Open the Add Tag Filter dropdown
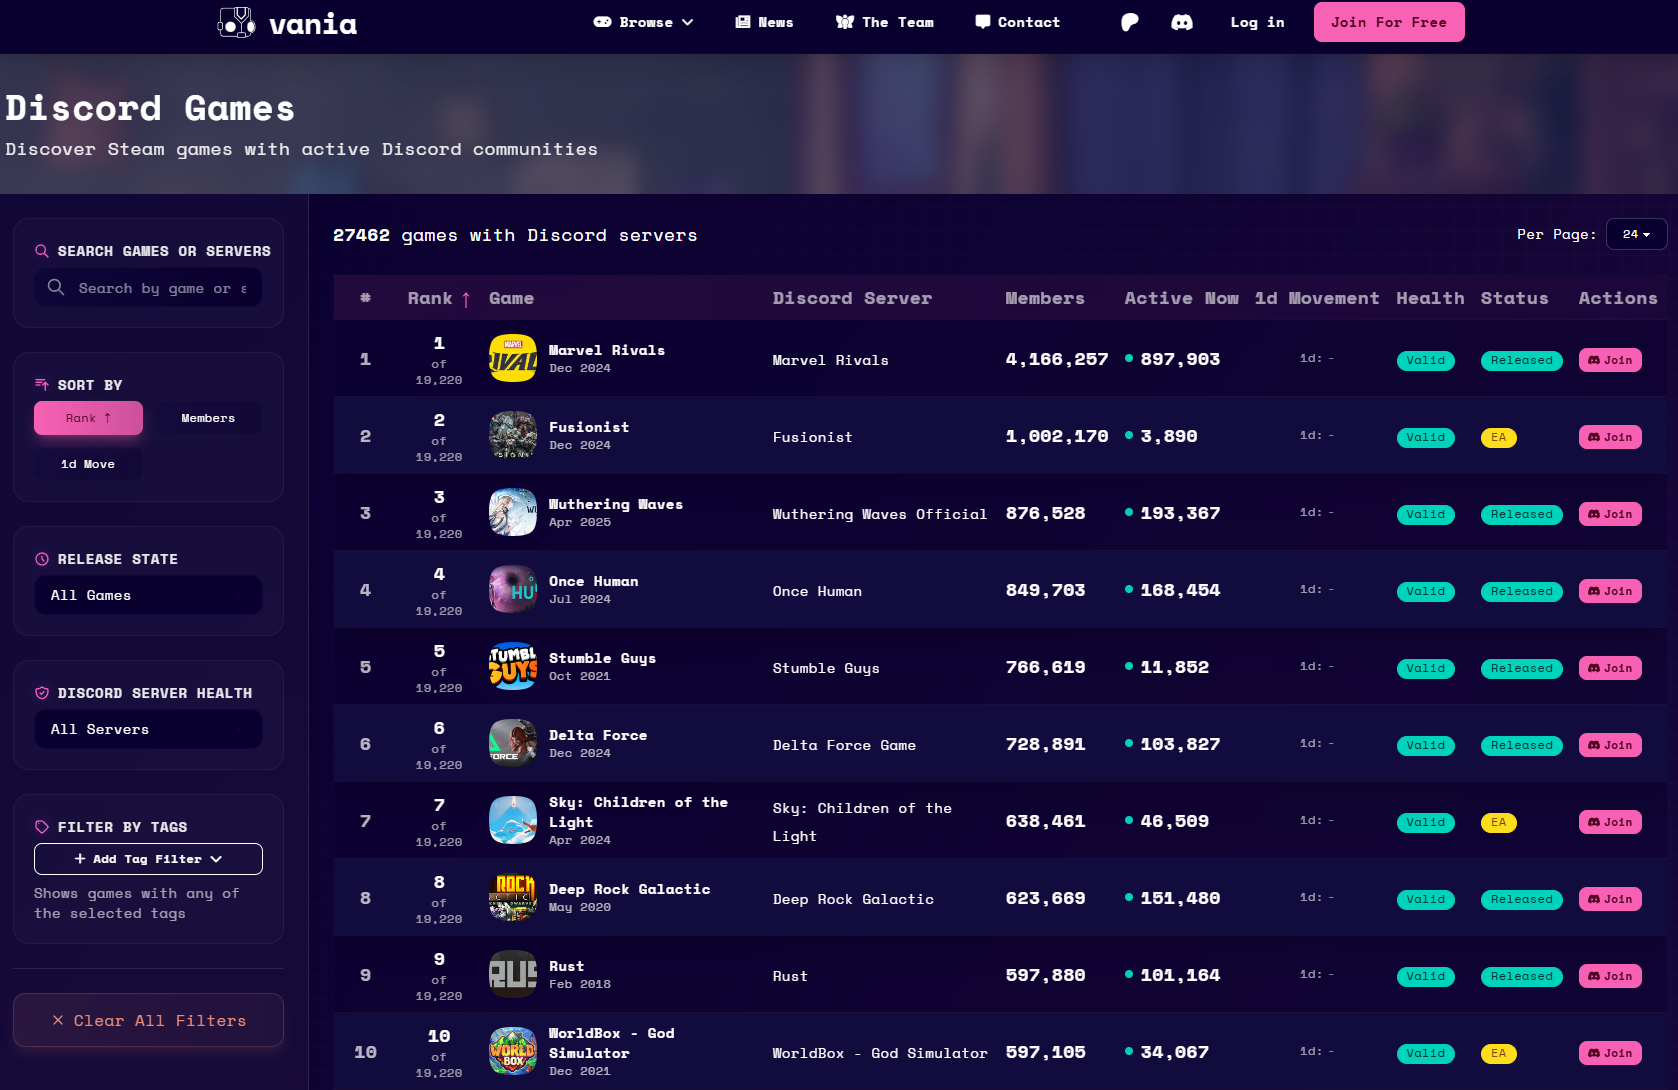 (148, 858)
